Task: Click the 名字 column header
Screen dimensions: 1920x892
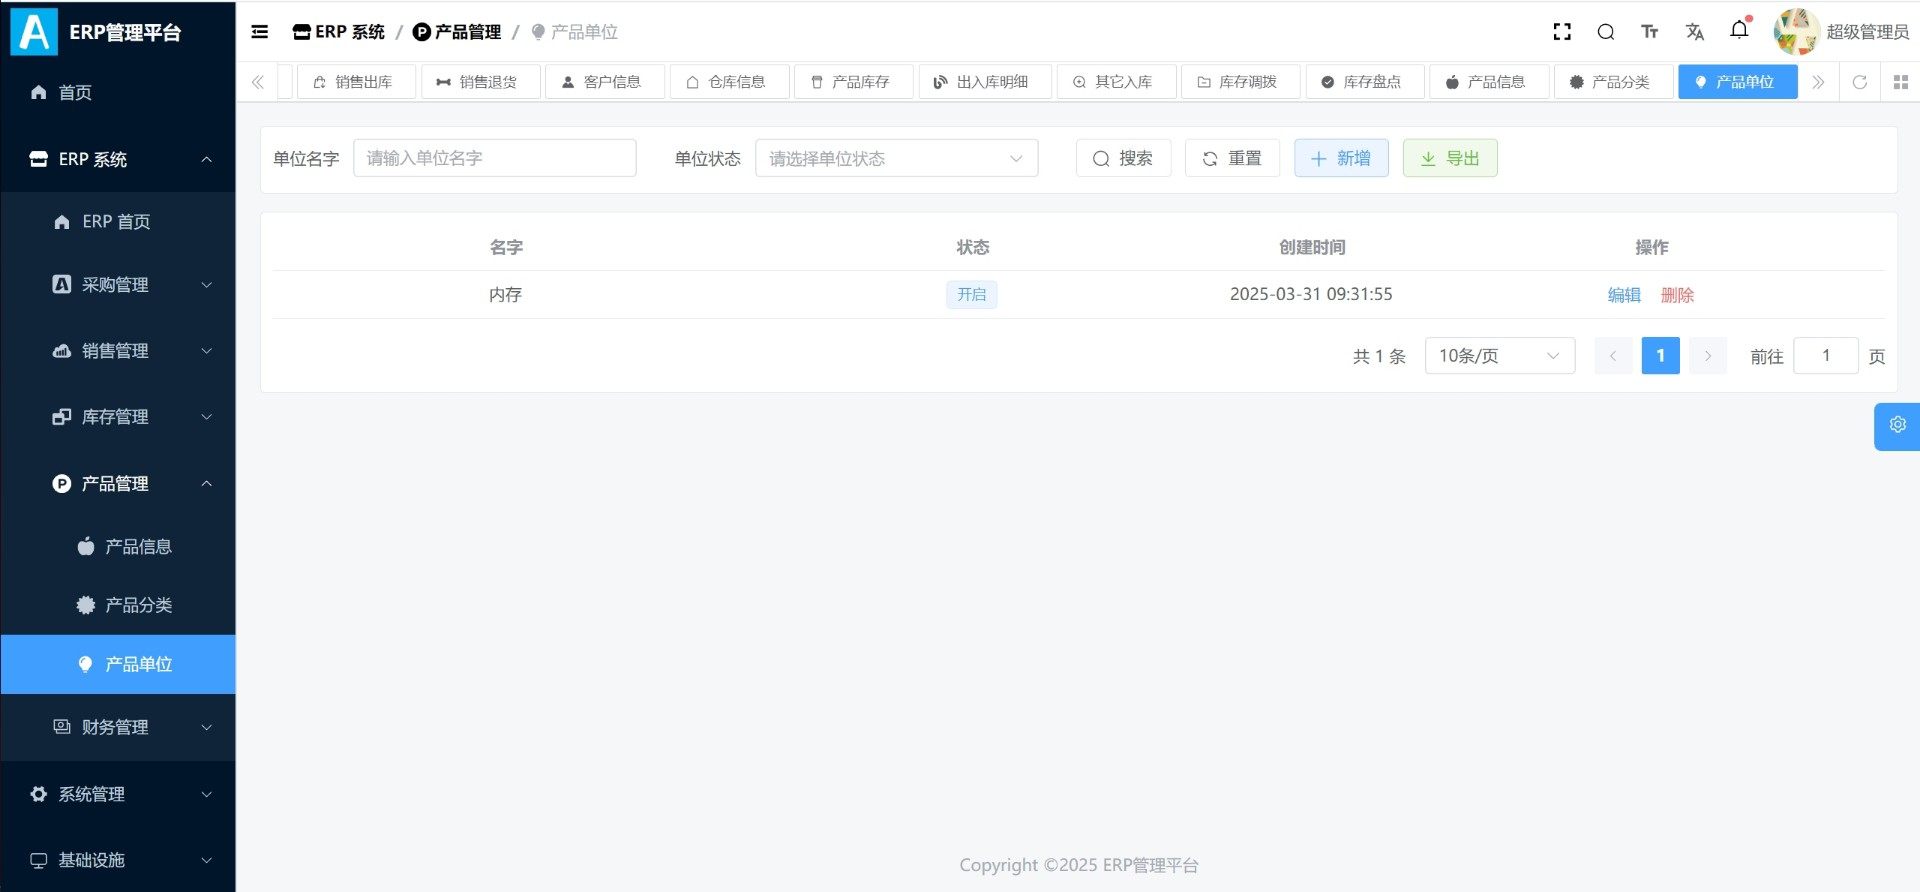Action: 506,247
